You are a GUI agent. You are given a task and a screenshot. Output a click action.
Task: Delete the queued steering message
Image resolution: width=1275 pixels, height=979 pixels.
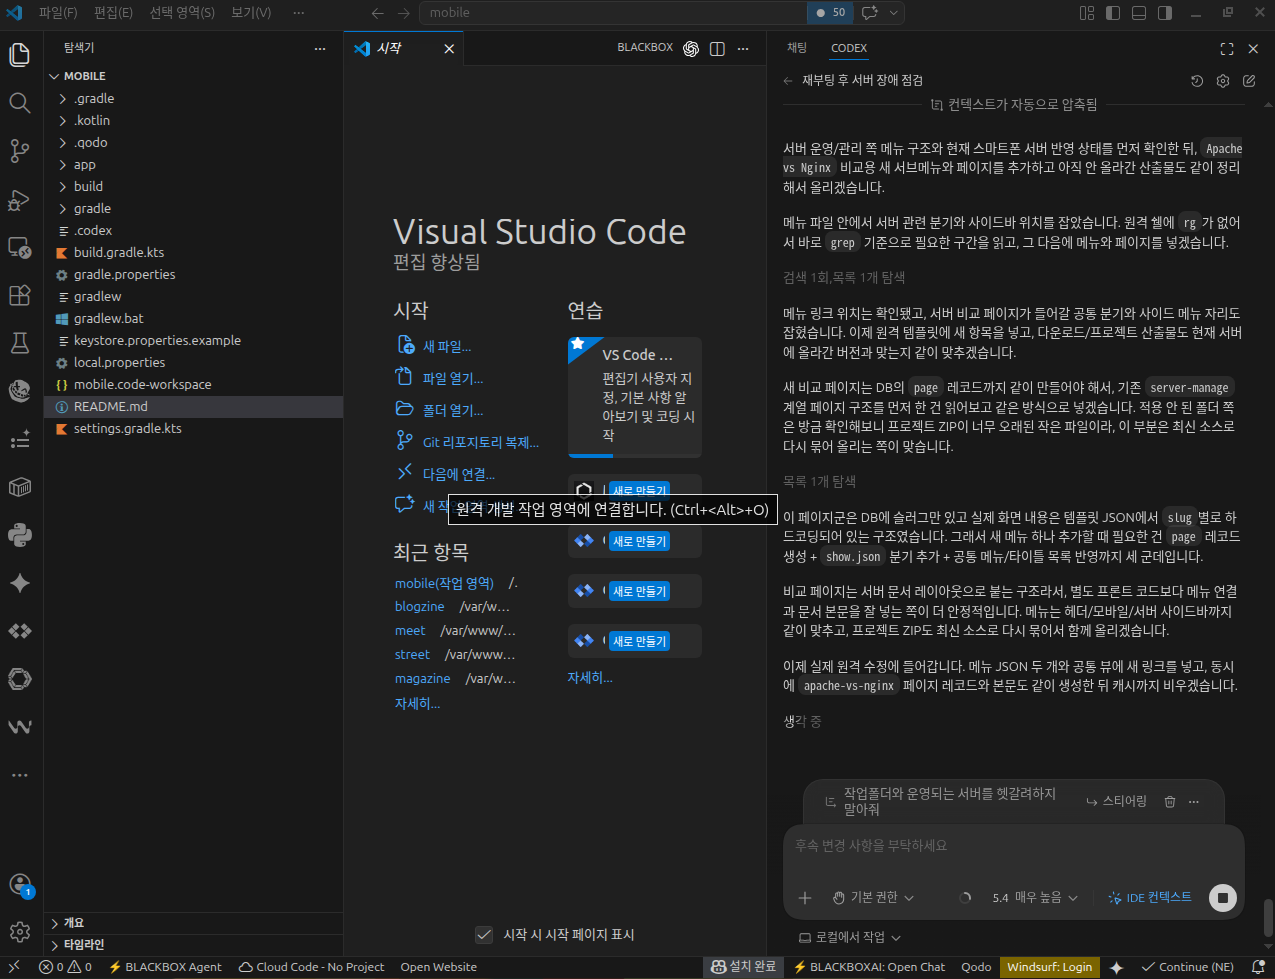click(x=1170, y=802)
